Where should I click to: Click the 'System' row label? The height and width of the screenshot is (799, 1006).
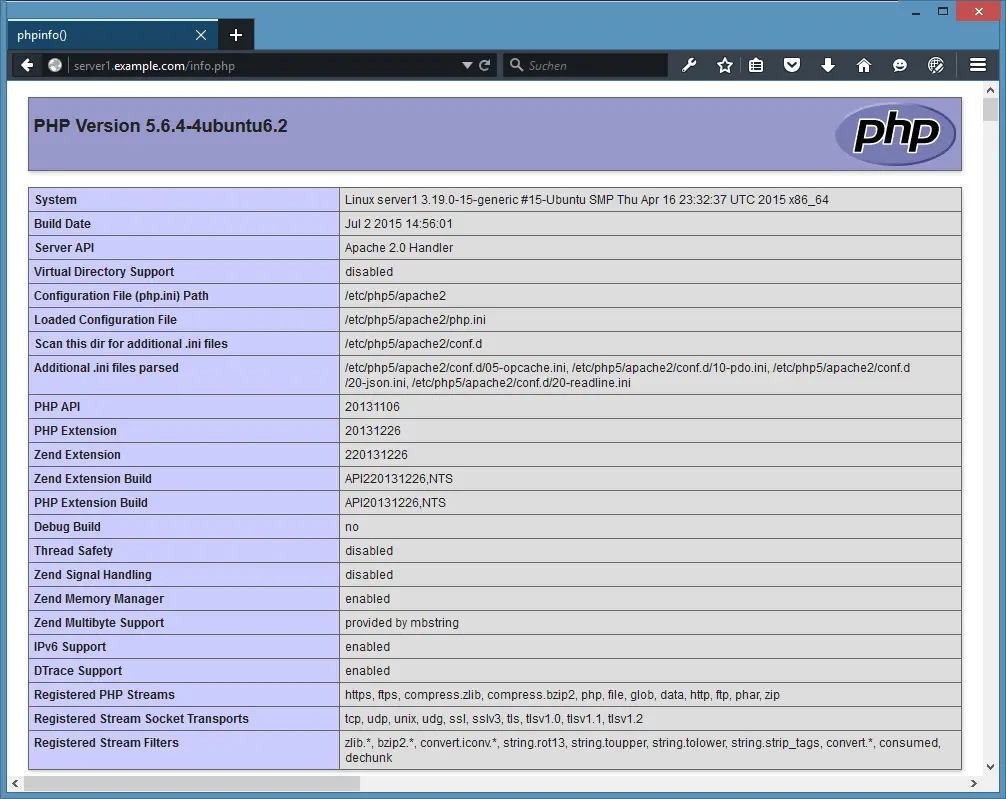(x=55, y=200)
